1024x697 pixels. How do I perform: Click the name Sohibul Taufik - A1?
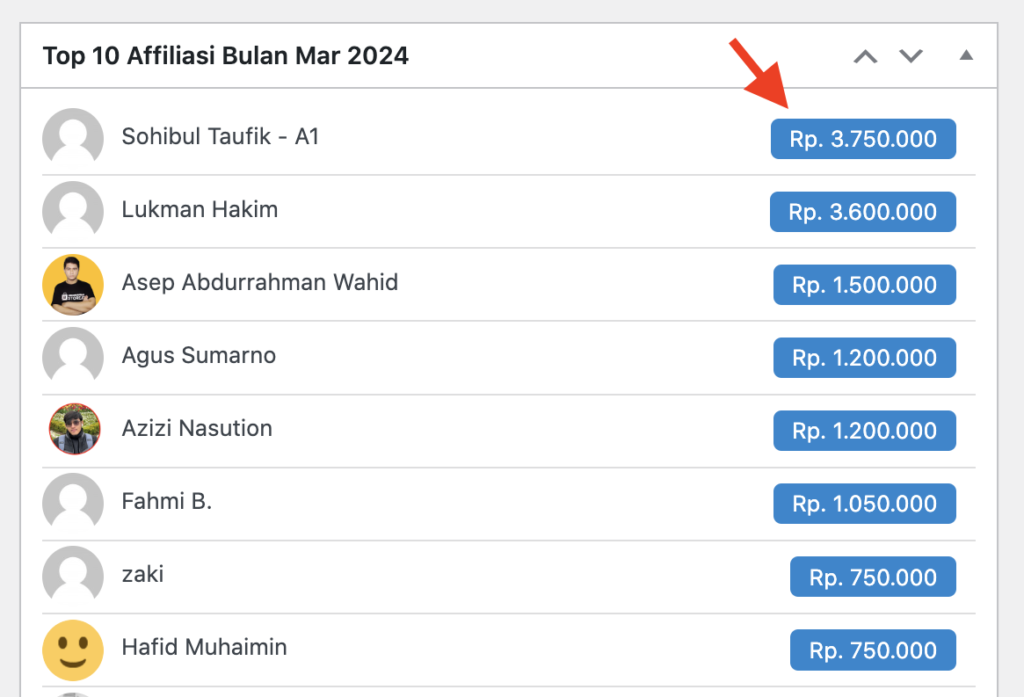click(220, 137)
